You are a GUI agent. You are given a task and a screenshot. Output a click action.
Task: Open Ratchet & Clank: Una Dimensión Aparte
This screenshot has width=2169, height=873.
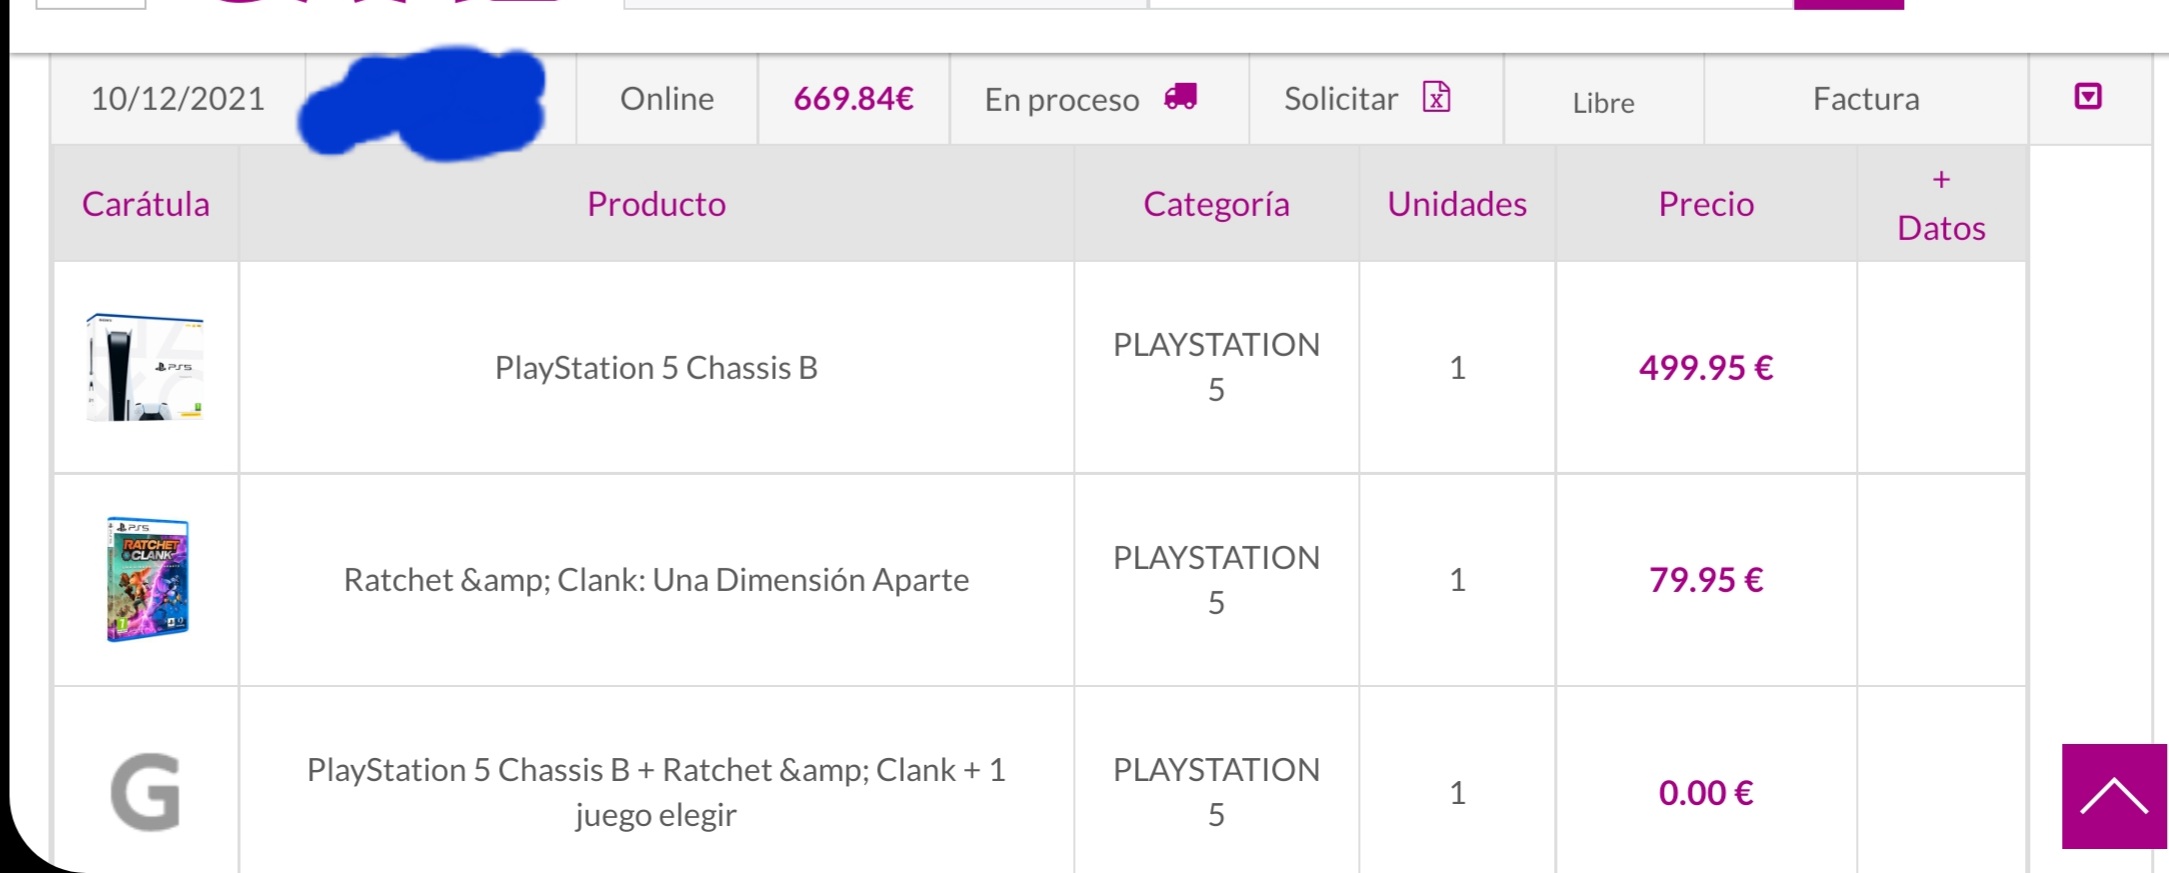coord(656,580)
